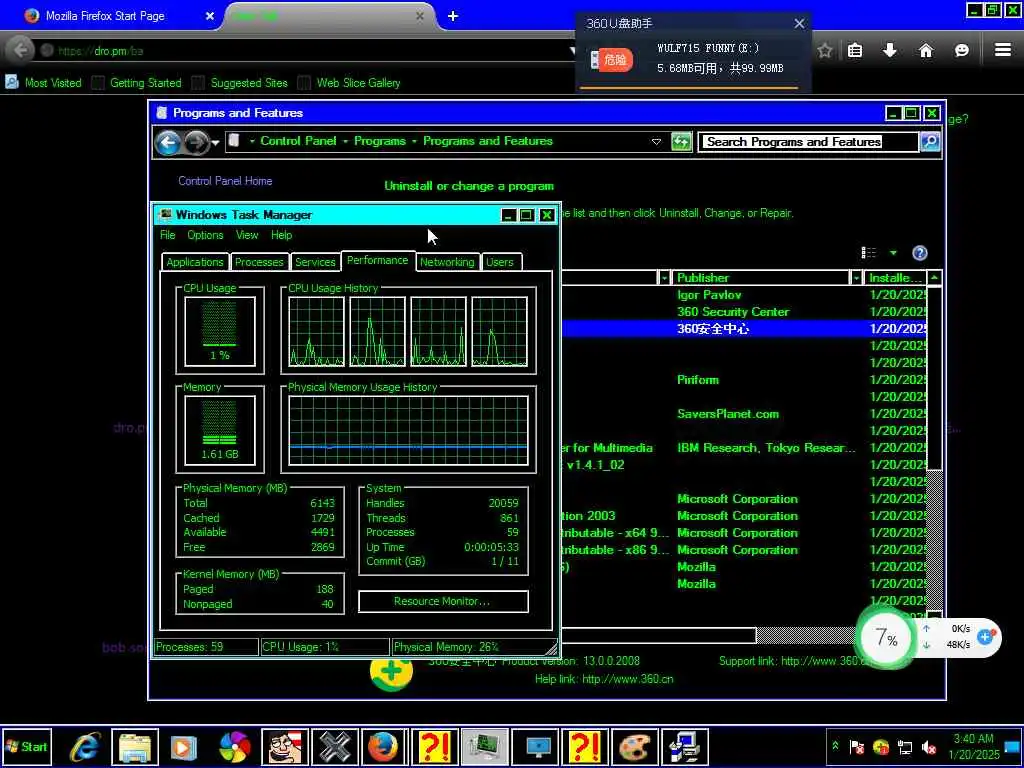
Task: Close the 360 U-disk helper popup
Action: point(799,24)
